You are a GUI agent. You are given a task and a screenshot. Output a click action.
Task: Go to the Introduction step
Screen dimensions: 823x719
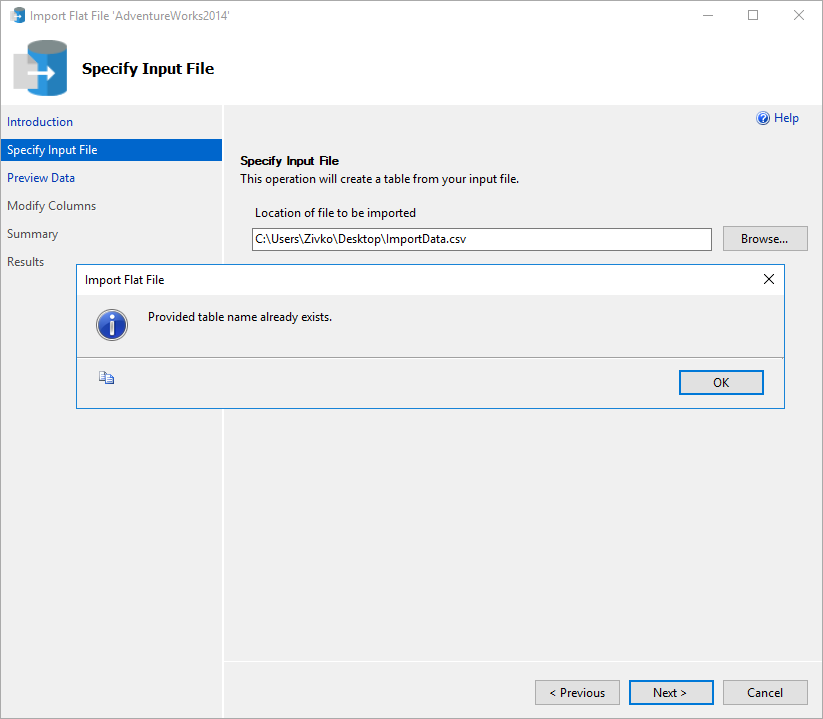click(x=40, y=122)
